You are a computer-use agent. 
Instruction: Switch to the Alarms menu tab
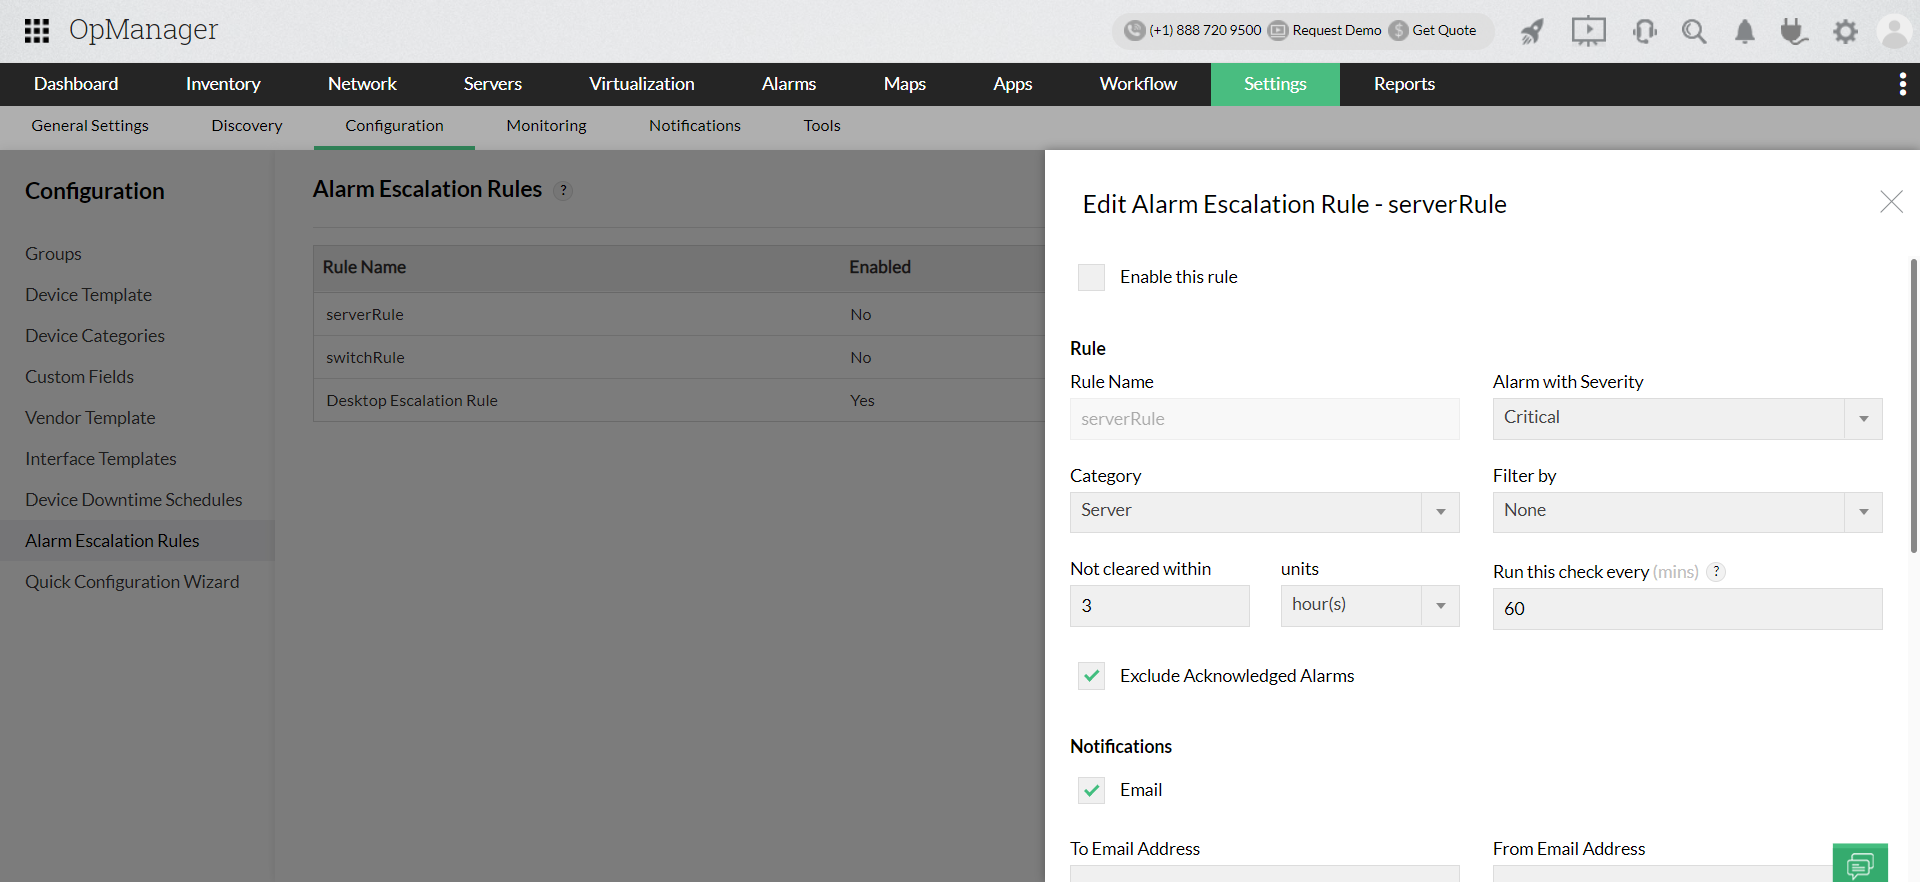pyautogui.click(x=788, y=84)
